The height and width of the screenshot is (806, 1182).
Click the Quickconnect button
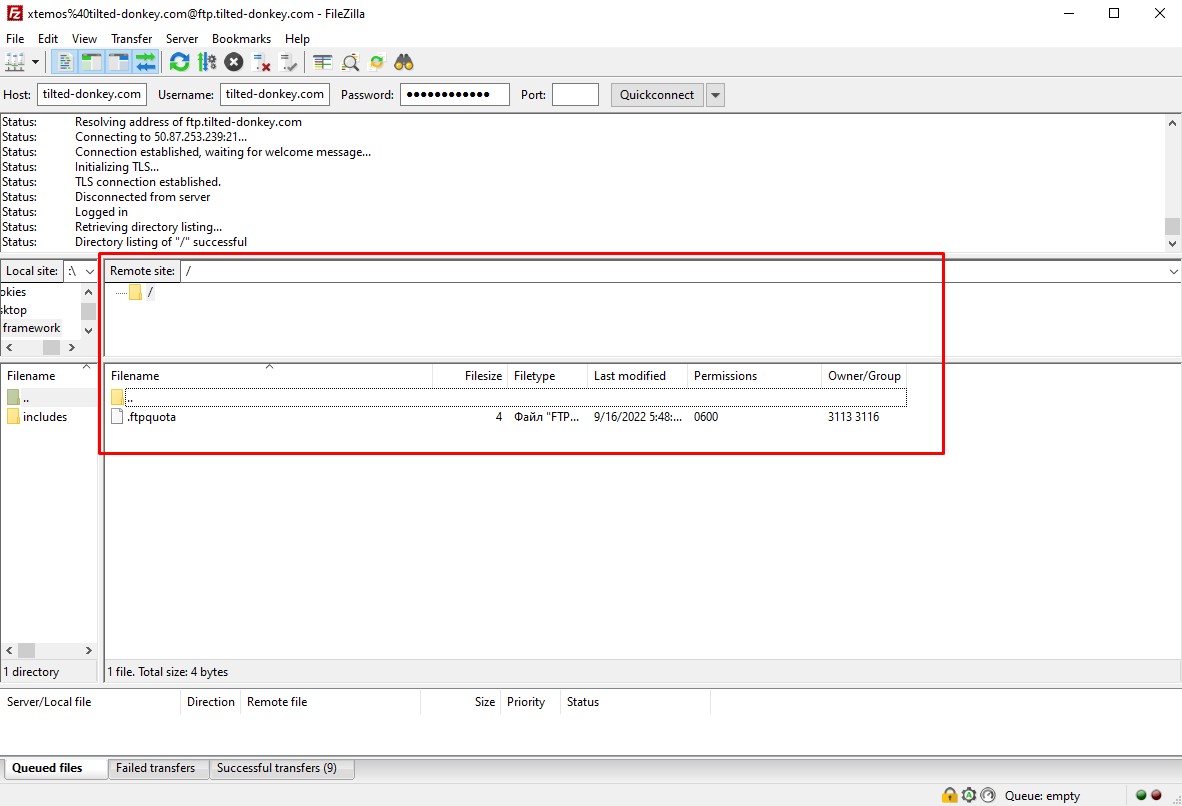(x=657, y=94)
